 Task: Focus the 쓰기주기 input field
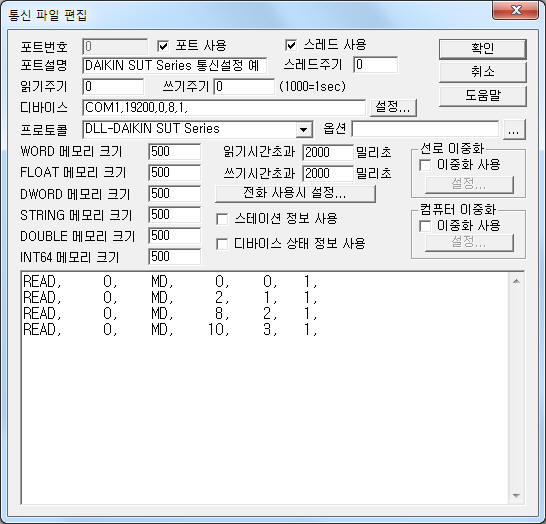tap(244, 86)
